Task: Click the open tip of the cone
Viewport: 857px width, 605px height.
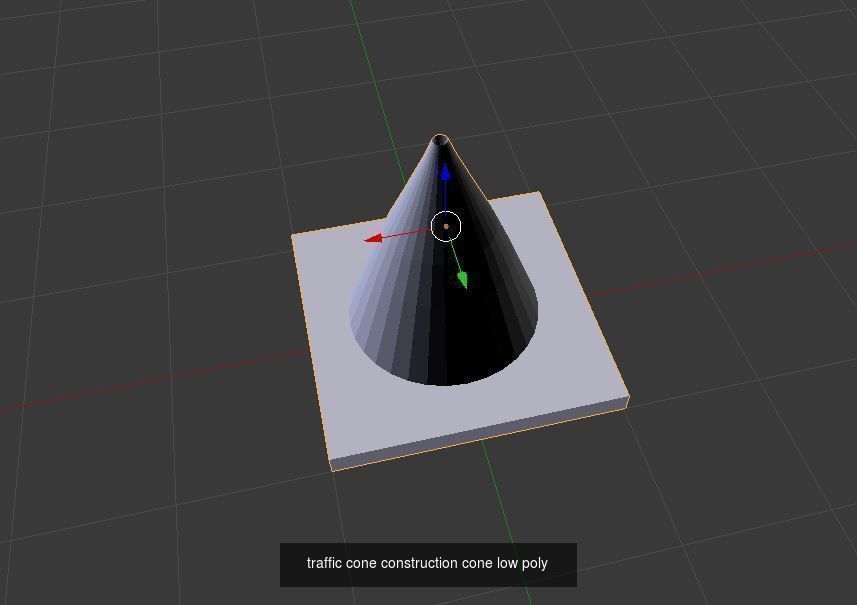Action: click(440, 140)
